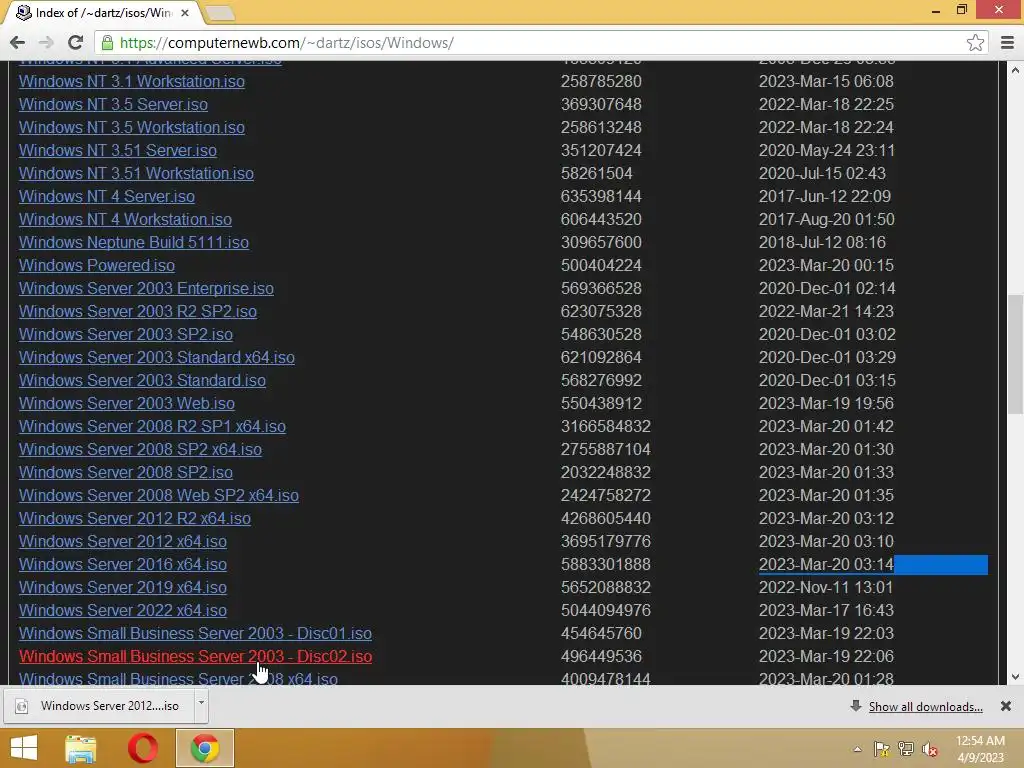Reload the current page
1024x768 pixels.
pyautogui.click(x=75, y=42)
